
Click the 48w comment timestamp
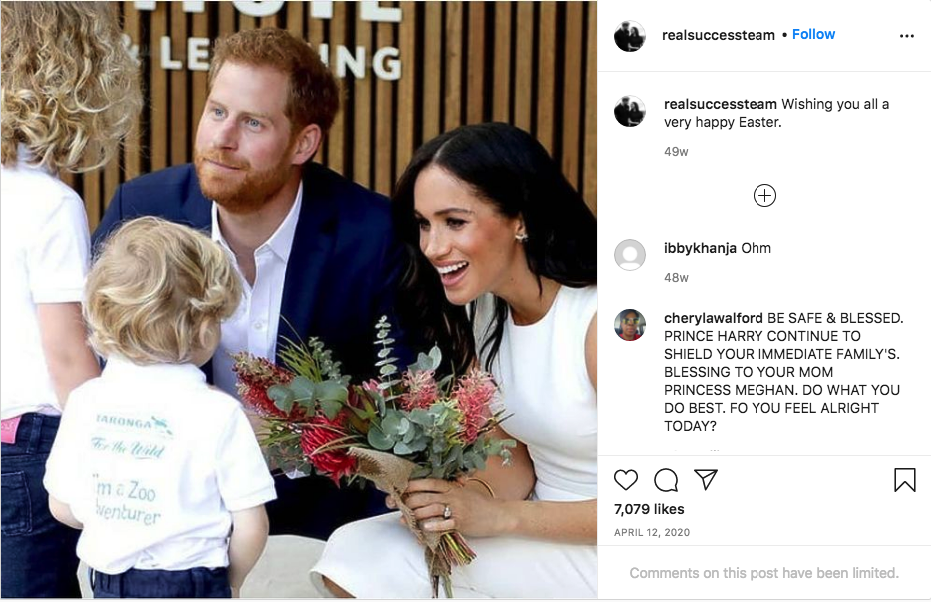pyautogui.click(x=676, y=278)
